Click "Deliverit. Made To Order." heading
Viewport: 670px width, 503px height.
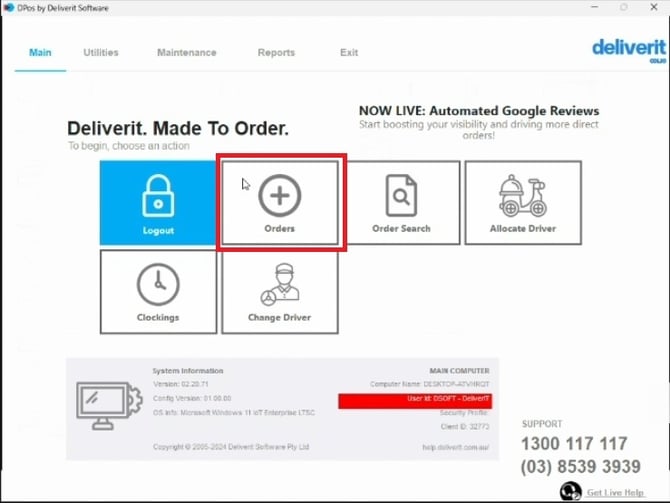click(178, 128)
